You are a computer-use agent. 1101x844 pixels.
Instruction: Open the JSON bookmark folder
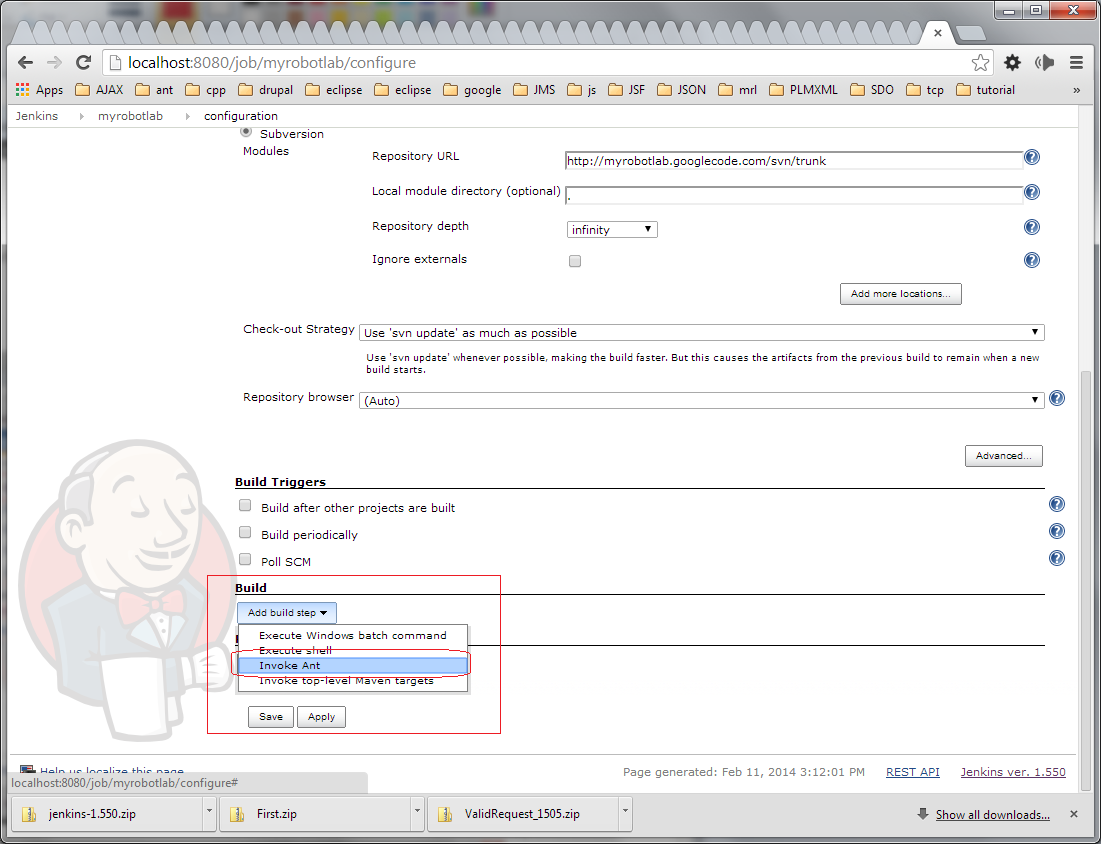click(x=682, y=90)
